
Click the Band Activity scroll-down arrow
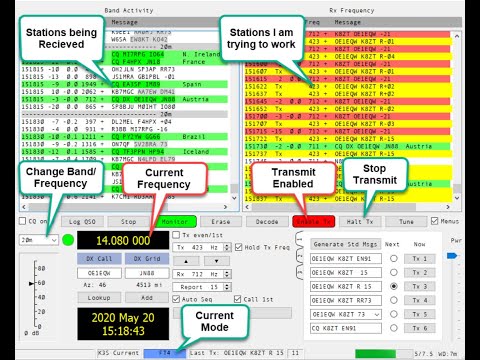tap(234, 198)
